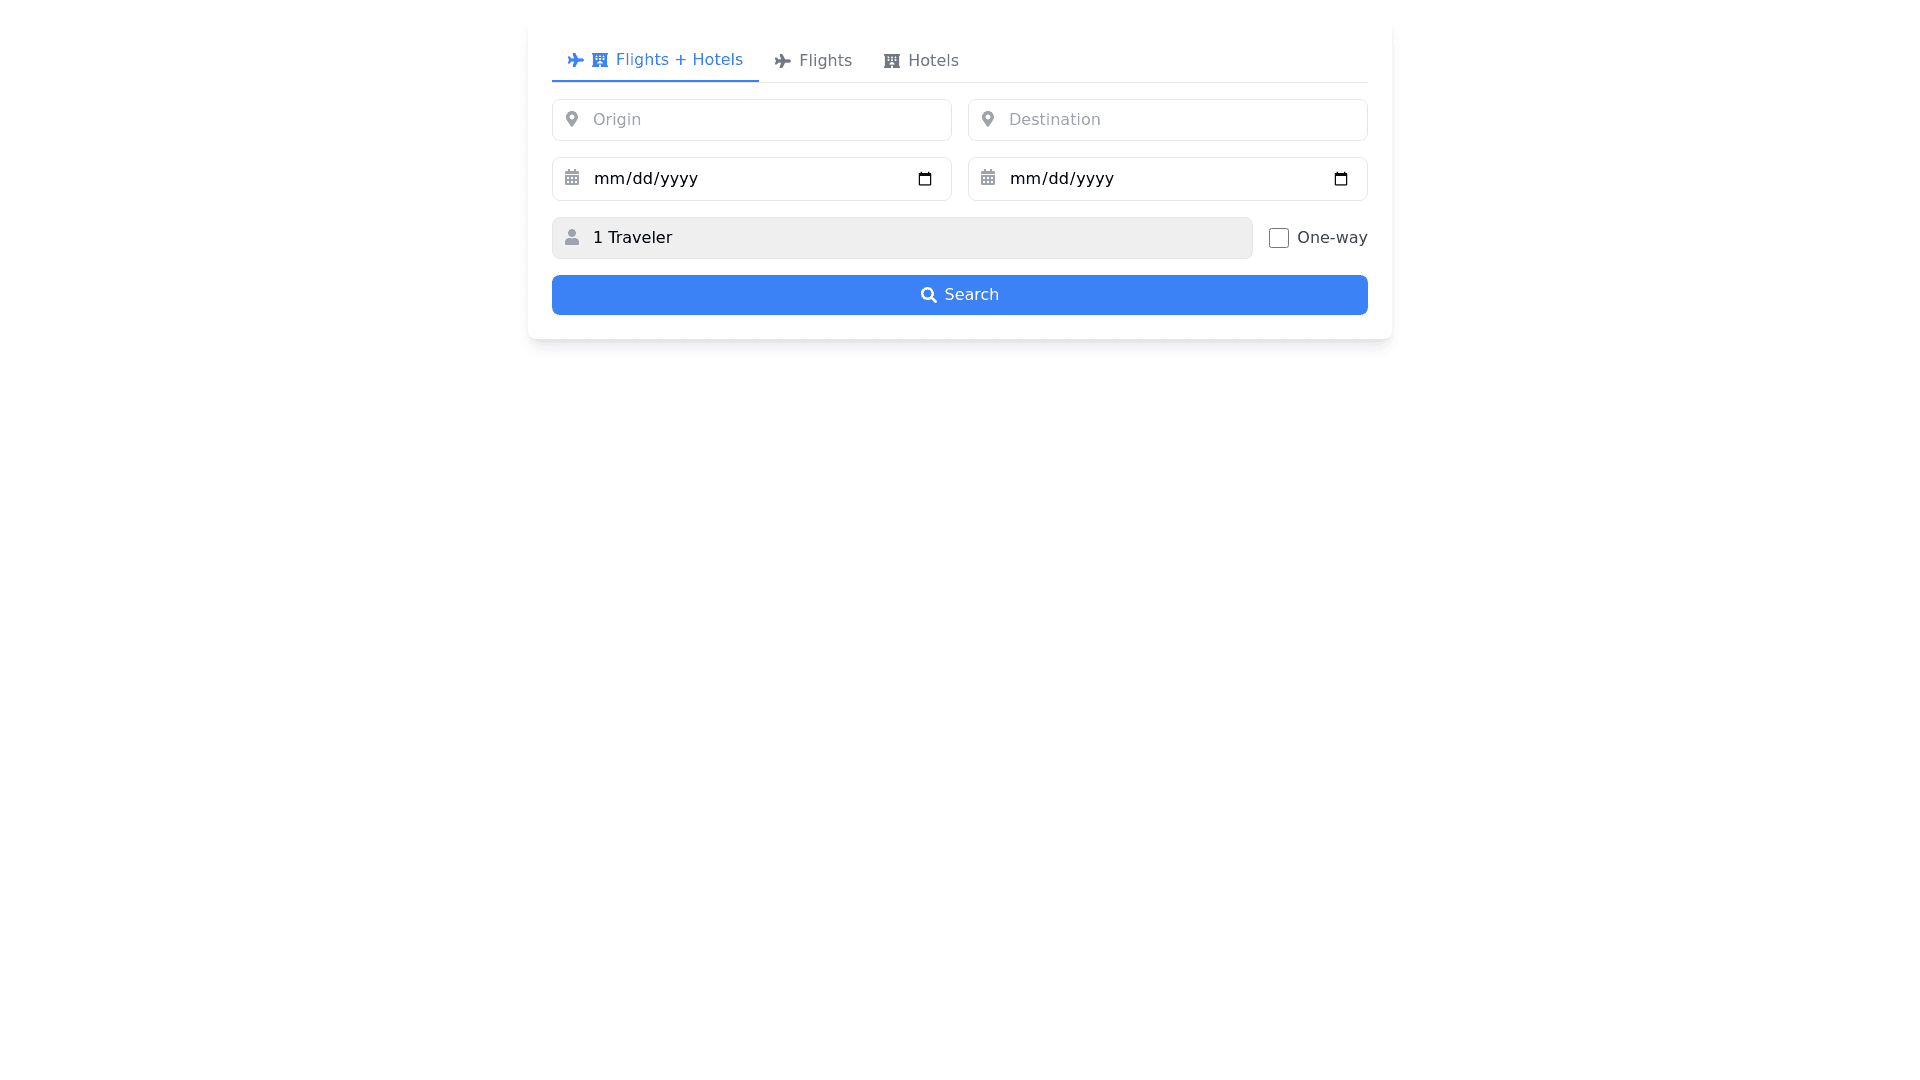Click the person icon in traveler field
Viewport: 1920px width, 1080px height.
(x=572, y=237)
